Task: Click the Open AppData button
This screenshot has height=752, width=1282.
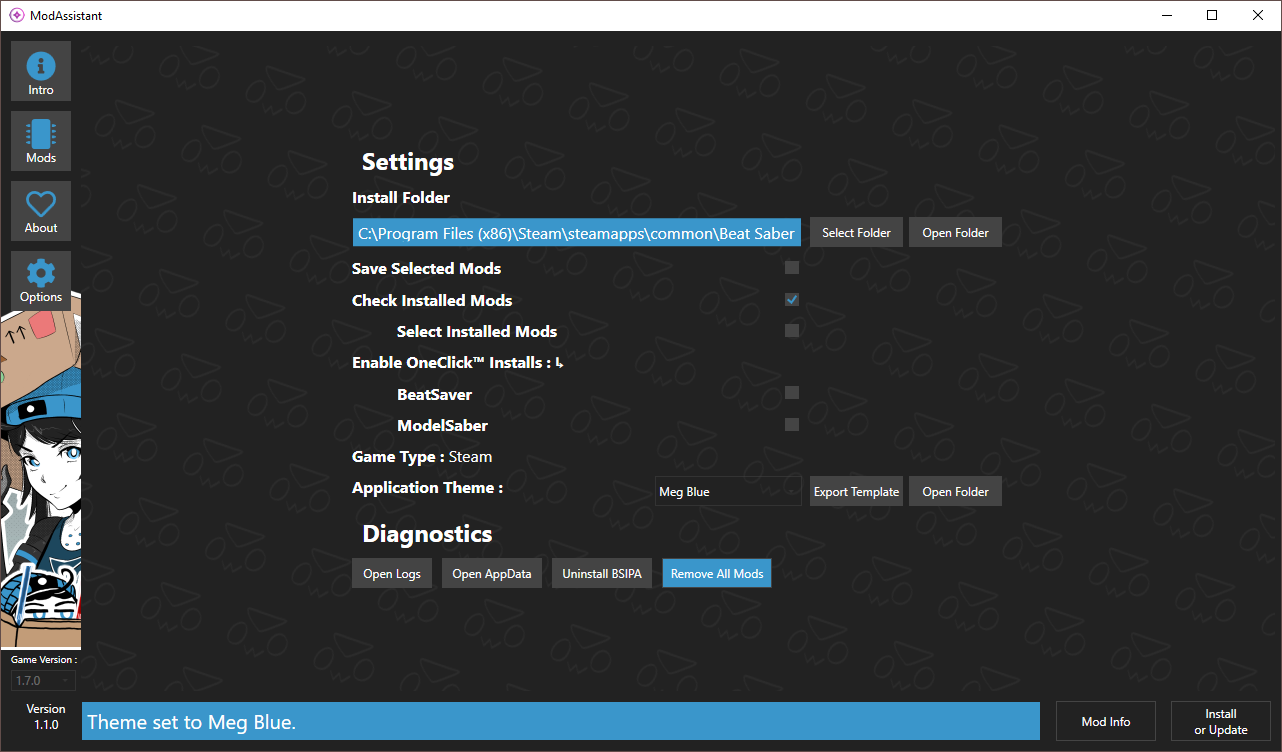Action: click(492, 573)
